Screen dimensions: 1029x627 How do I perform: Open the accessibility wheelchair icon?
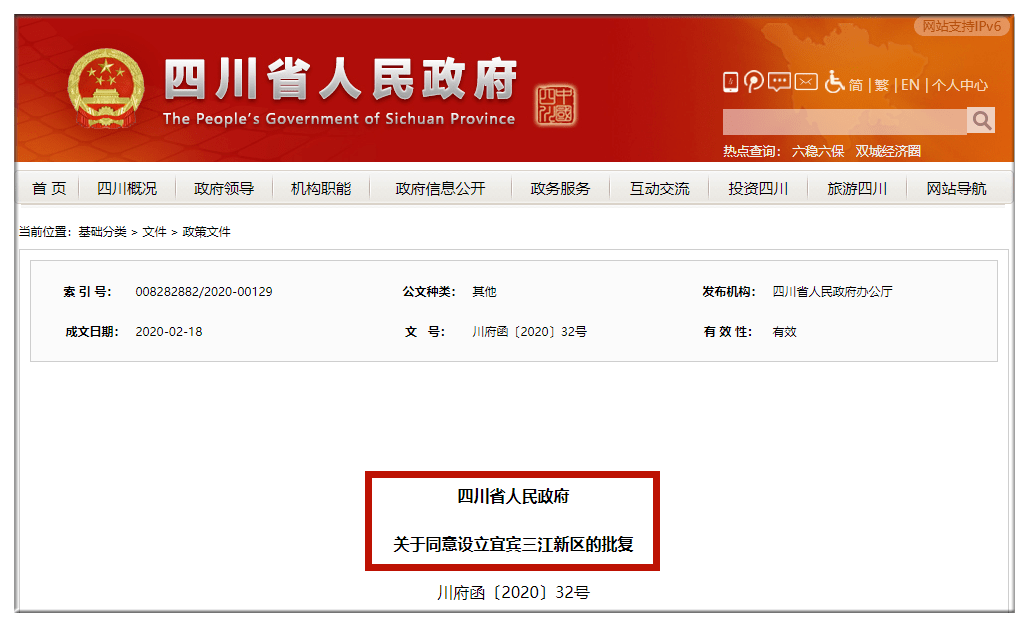pyautogui.click(x=835, y=83)
